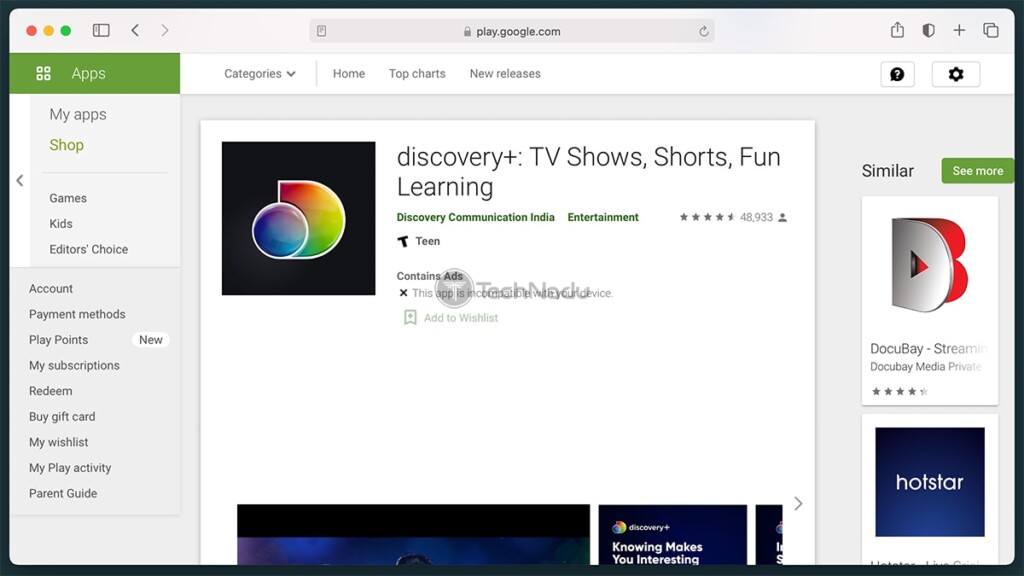Open Google Play settings gear
This screenshot has height=576, width=1024.
956,74
